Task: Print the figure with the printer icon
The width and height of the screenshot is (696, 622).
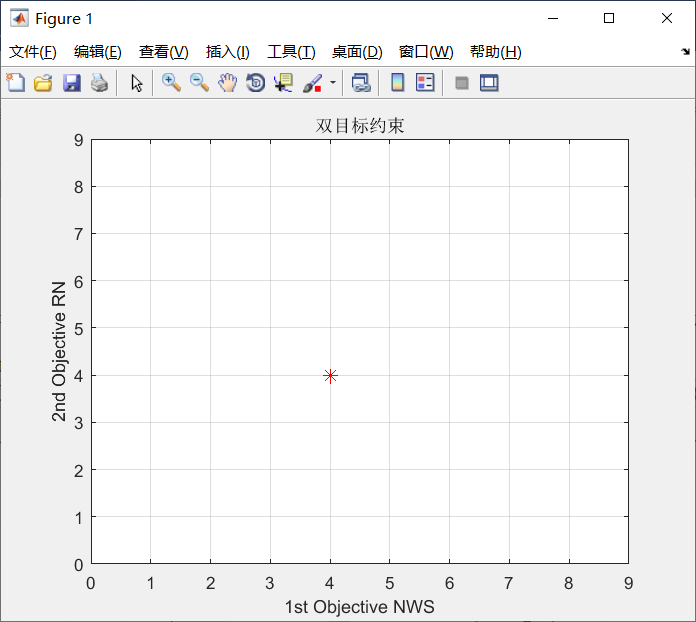Action: [99, 83]
